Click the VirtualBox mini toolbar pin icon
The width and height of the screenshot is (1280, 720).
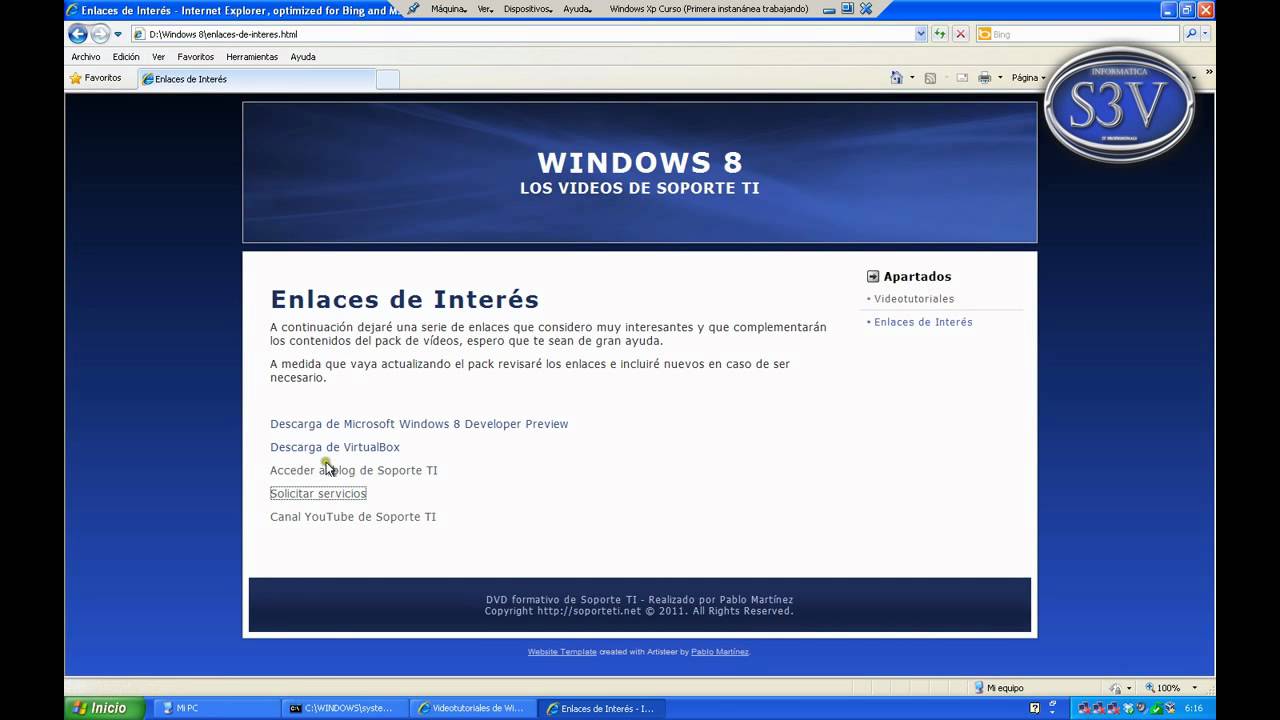413,9
